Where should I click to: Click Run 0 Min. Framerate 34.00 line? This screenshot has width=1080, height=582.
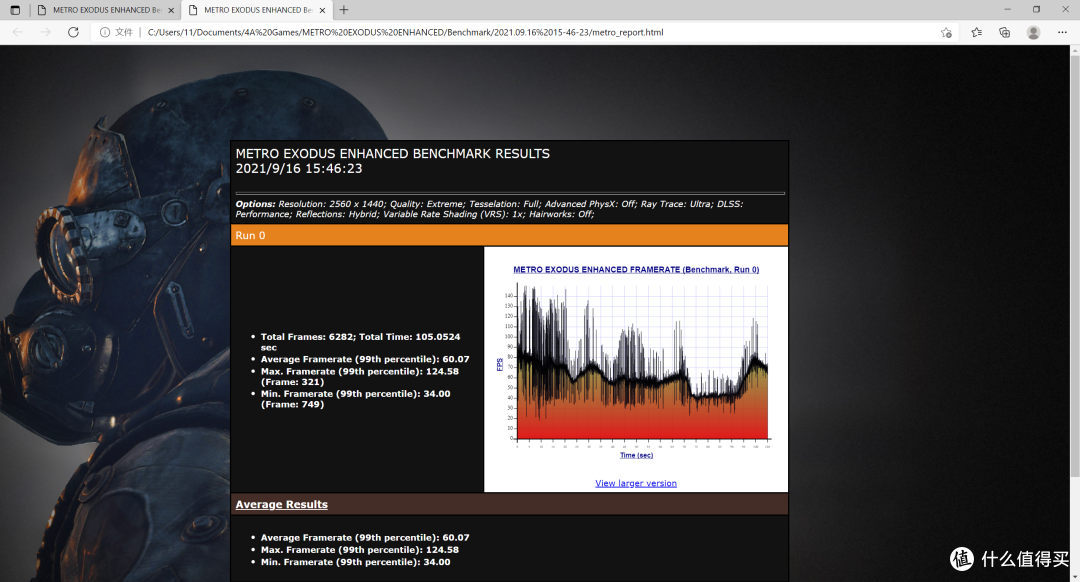click(x=355, y=399)
